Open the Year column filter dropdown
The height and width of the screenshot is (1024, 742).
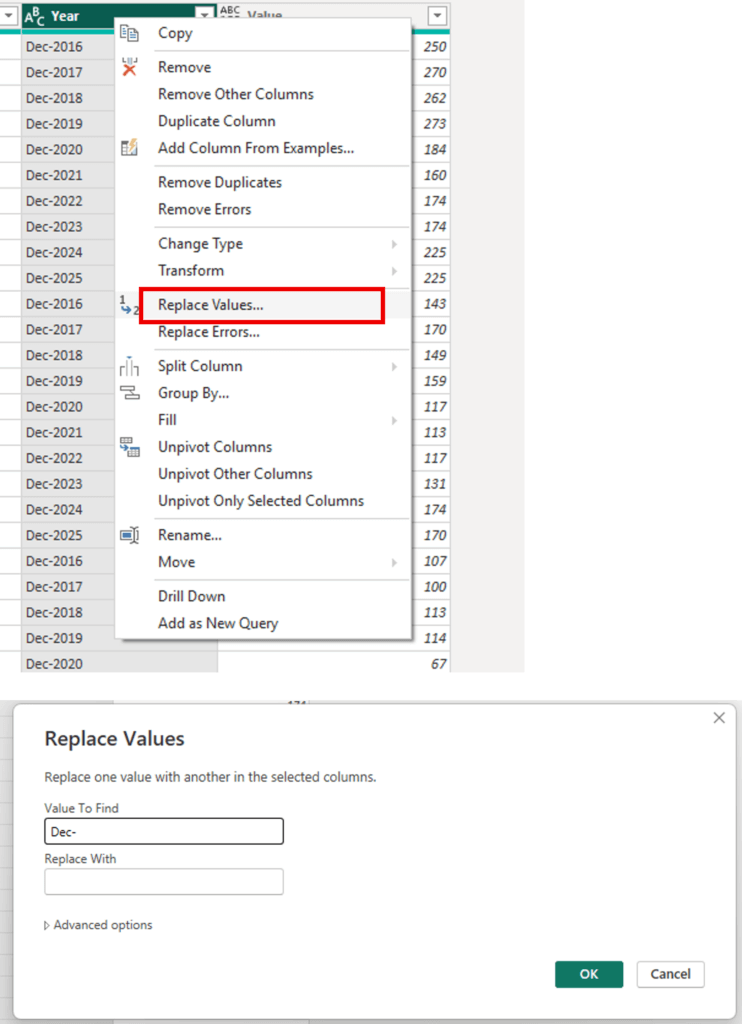click(x=205, y=16)
